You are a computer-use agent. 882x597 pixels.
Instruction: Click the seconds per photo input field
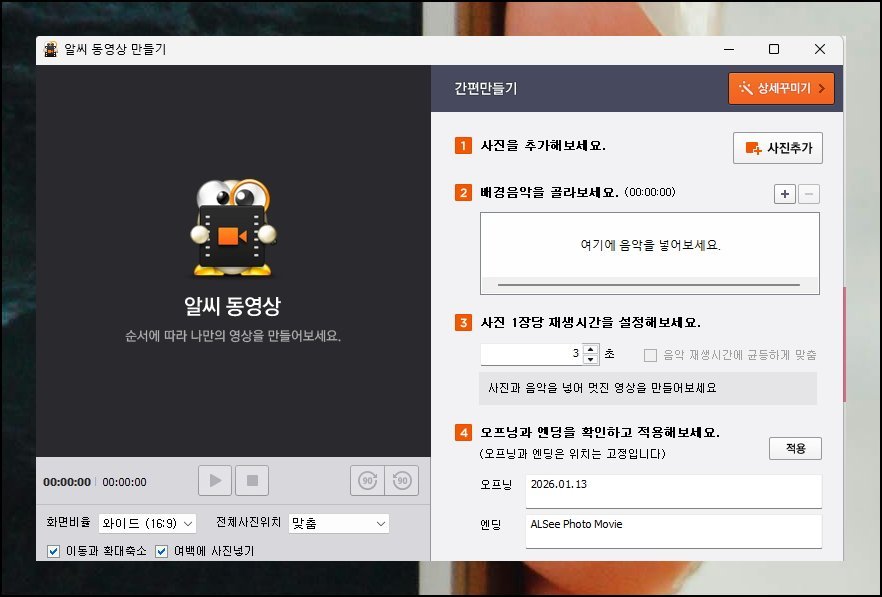click(x=532, y=354)
